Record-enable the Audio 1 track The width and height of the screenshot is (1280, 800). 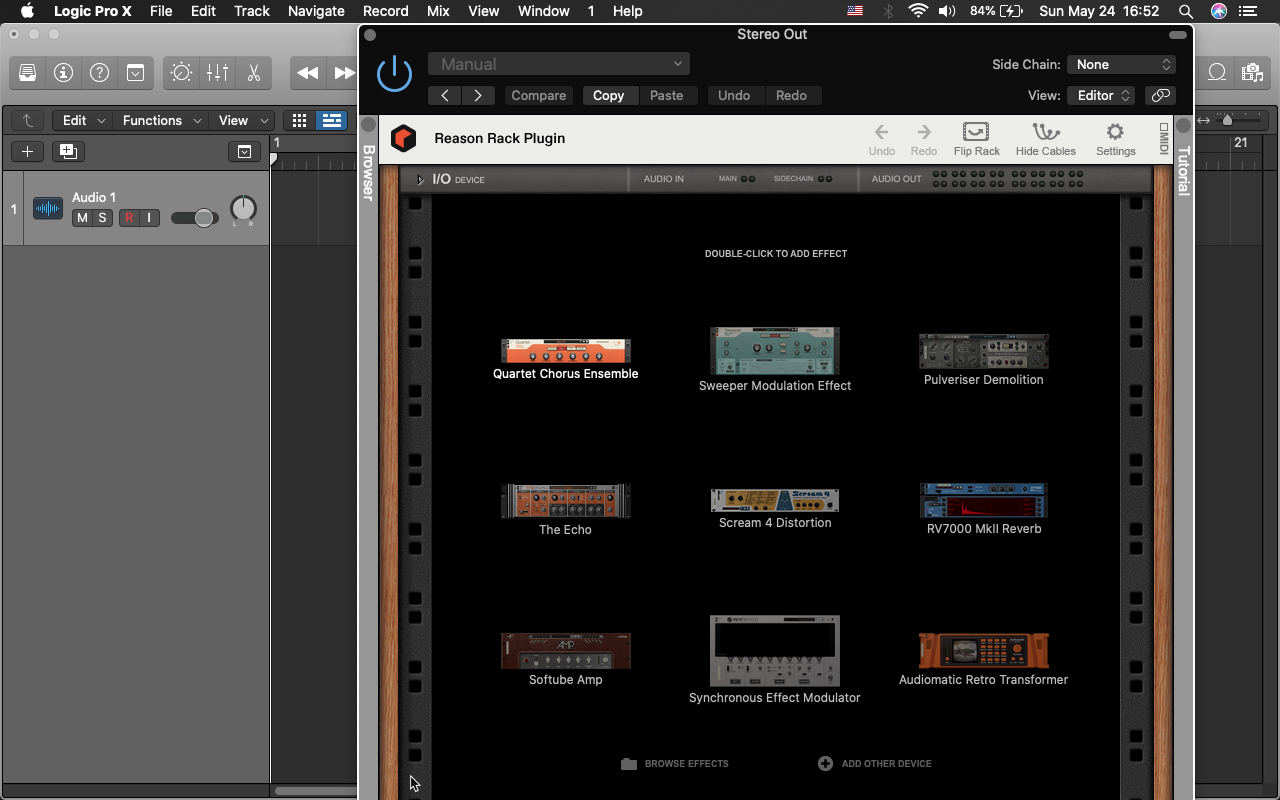(x=129, y=218)
